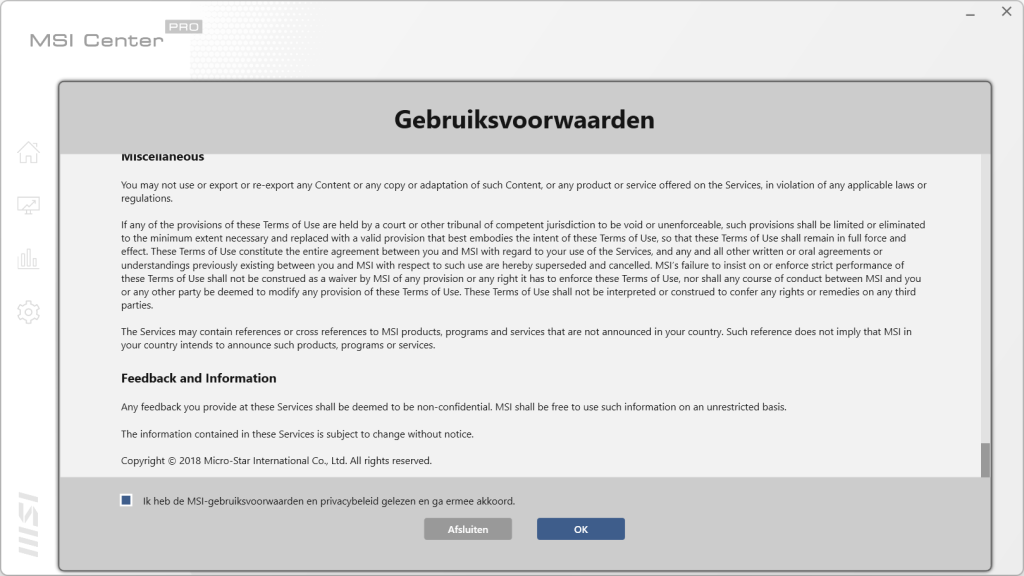Viewport: 1024px width, 576px height.
Task: Open the Home page from the sidebar
Action: coord(28,152)
